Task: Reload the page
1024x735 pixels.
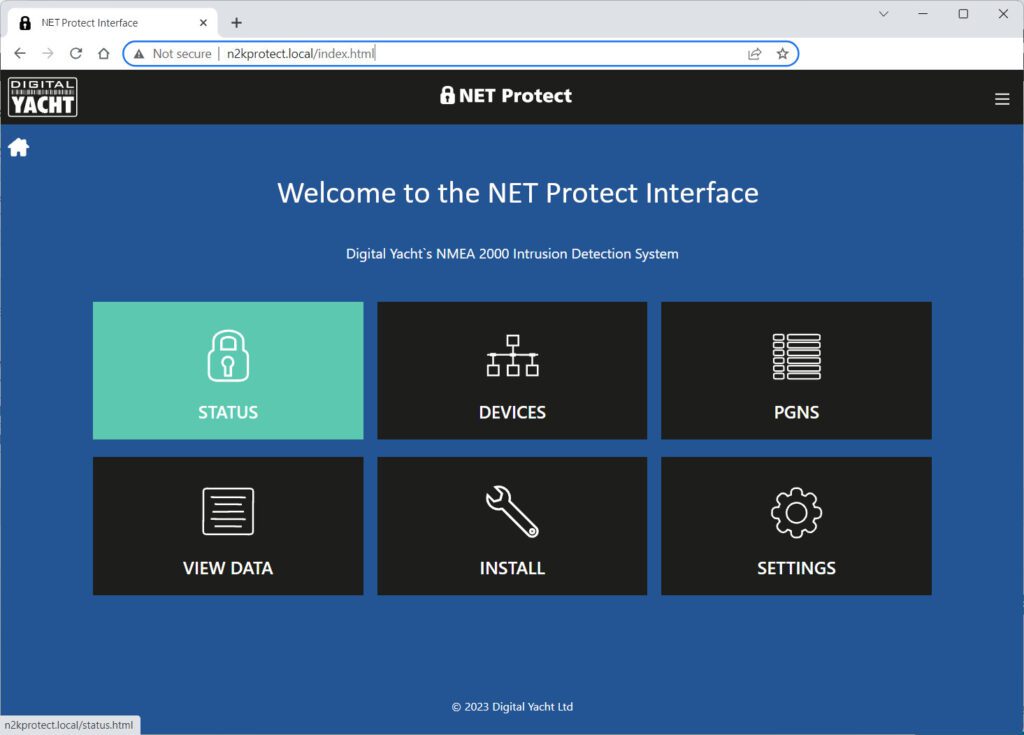Action: (x=76, y=53)
